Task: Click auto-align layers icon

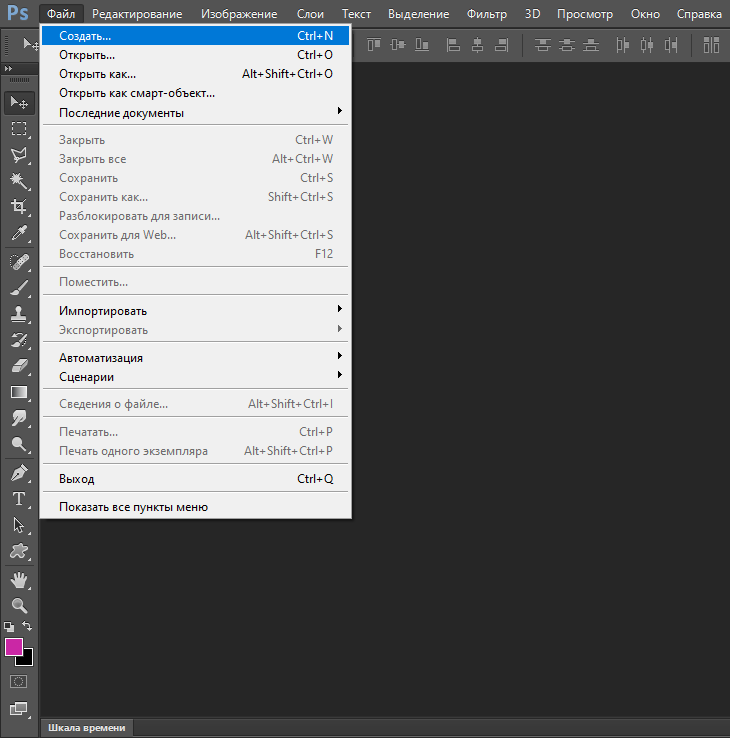Action: coord(711,45)
